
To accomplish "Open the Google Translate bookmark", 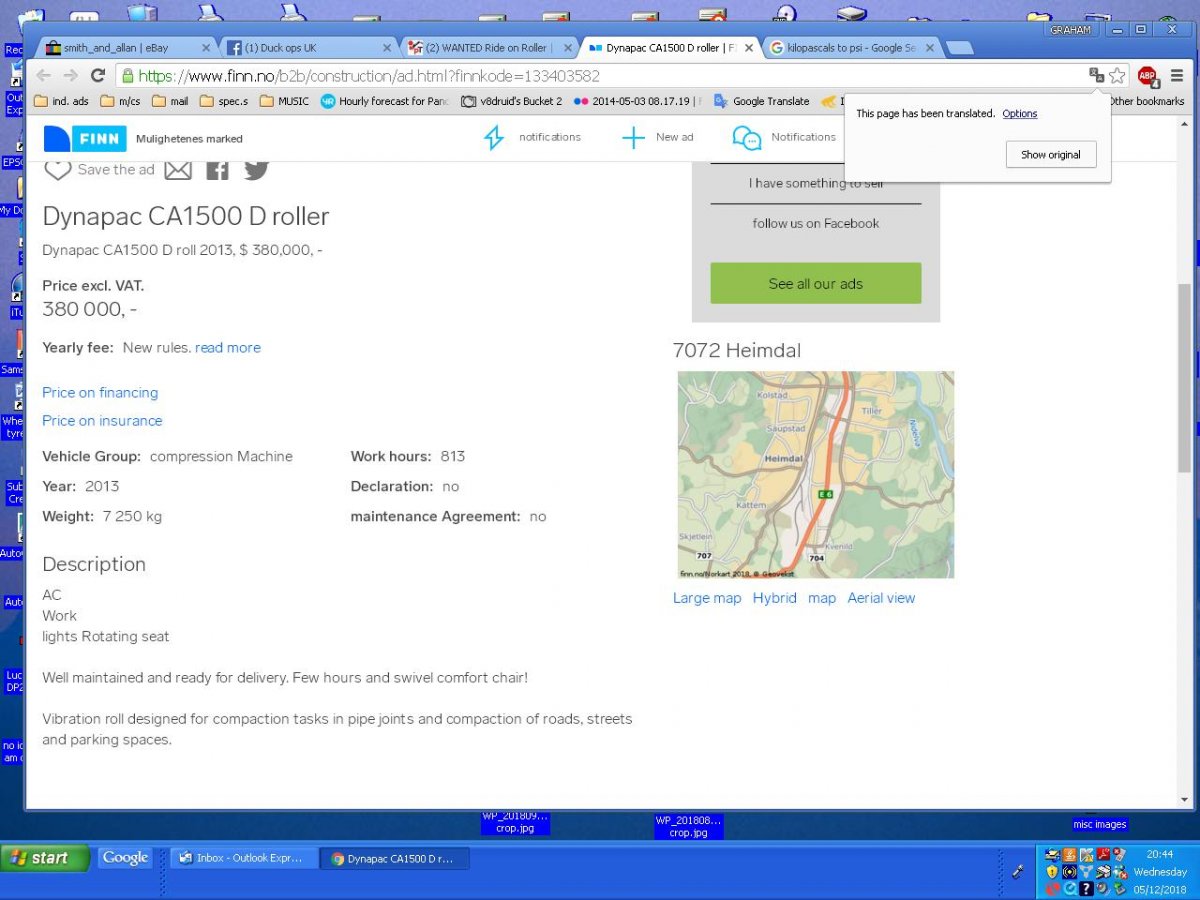I will click(x=761, y=101).
